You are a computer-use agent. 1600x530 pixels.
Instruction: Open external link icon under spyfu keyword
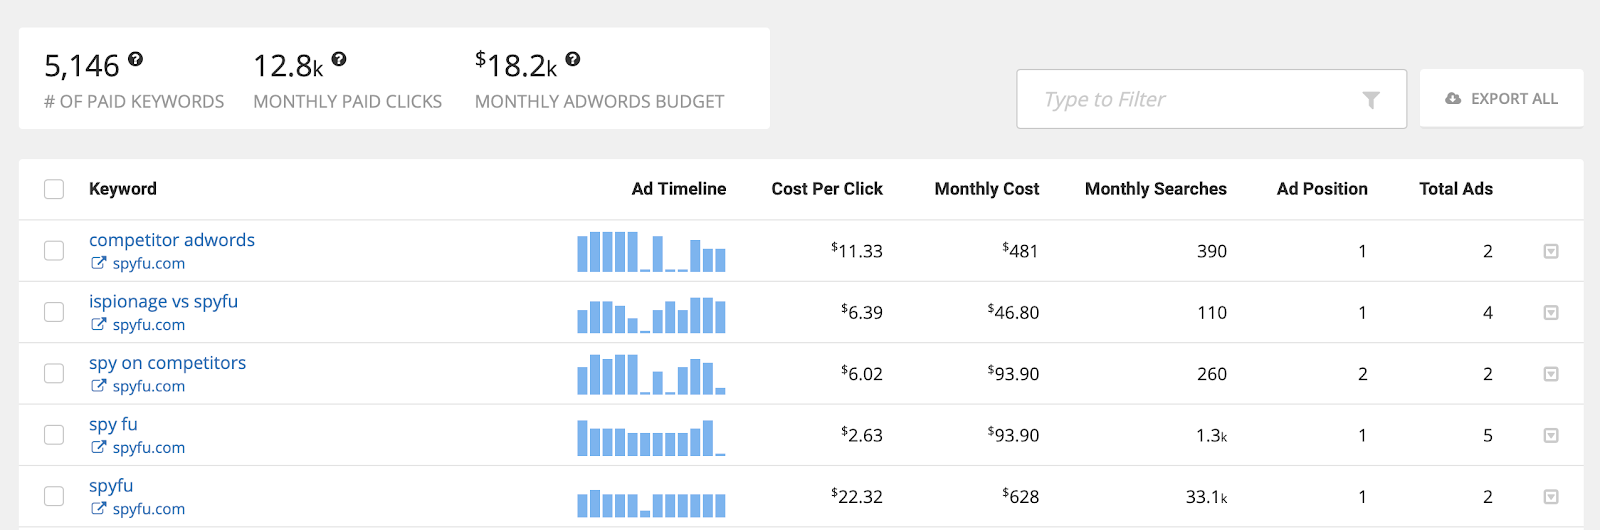pos(98,508)
